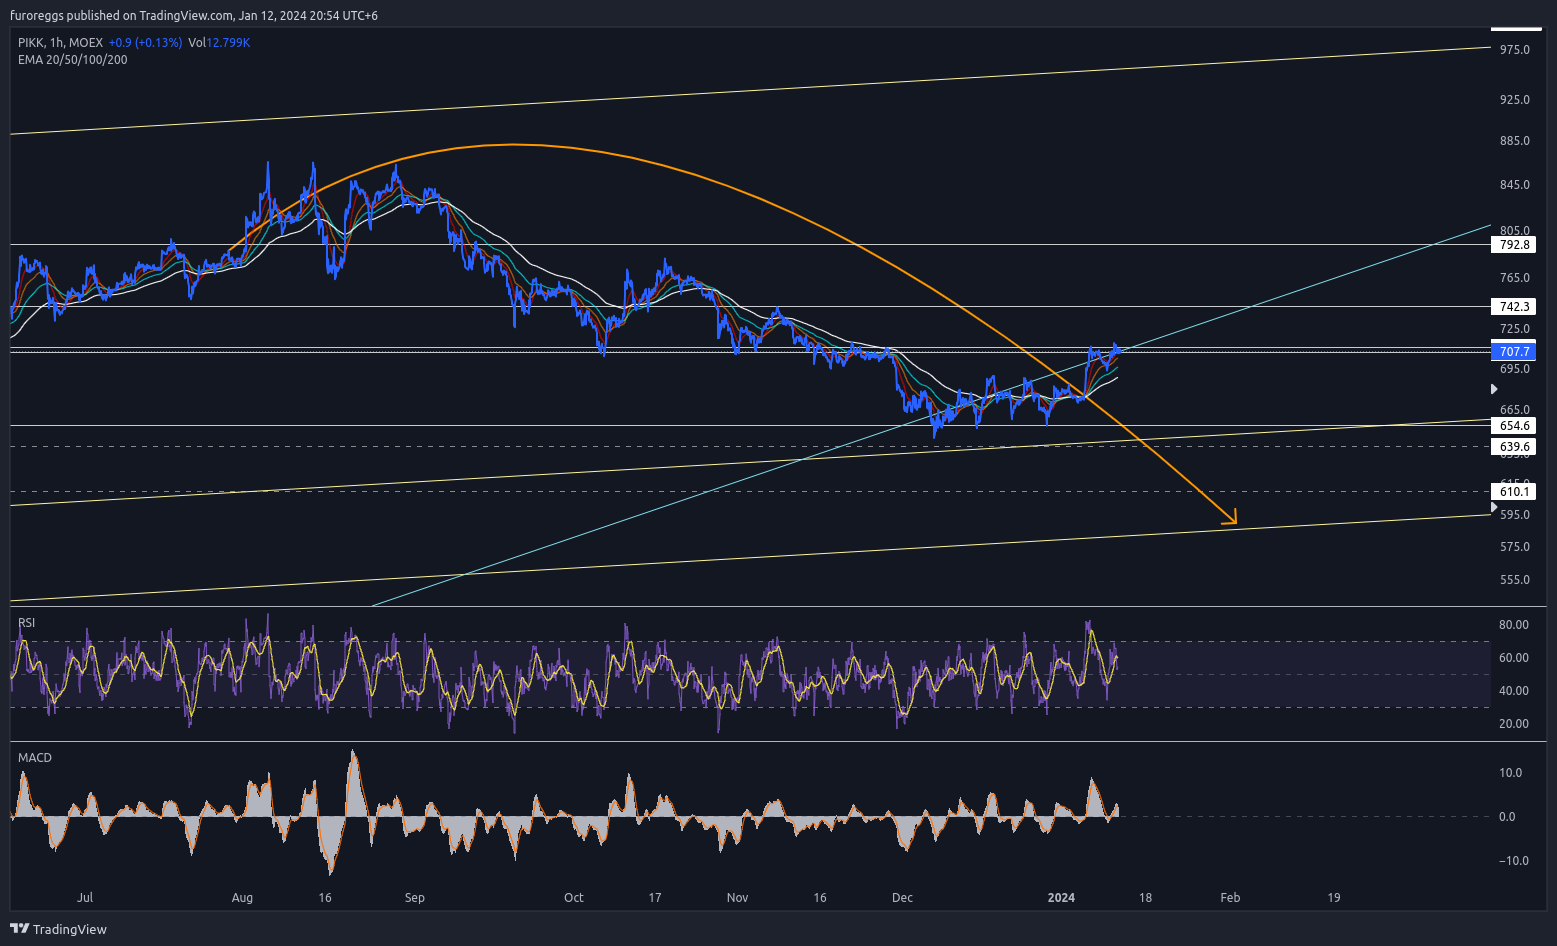Viewport: 1557px width, 946px height.
Task: Click the 885.0 price axis tick
Action: (1515, 141)
